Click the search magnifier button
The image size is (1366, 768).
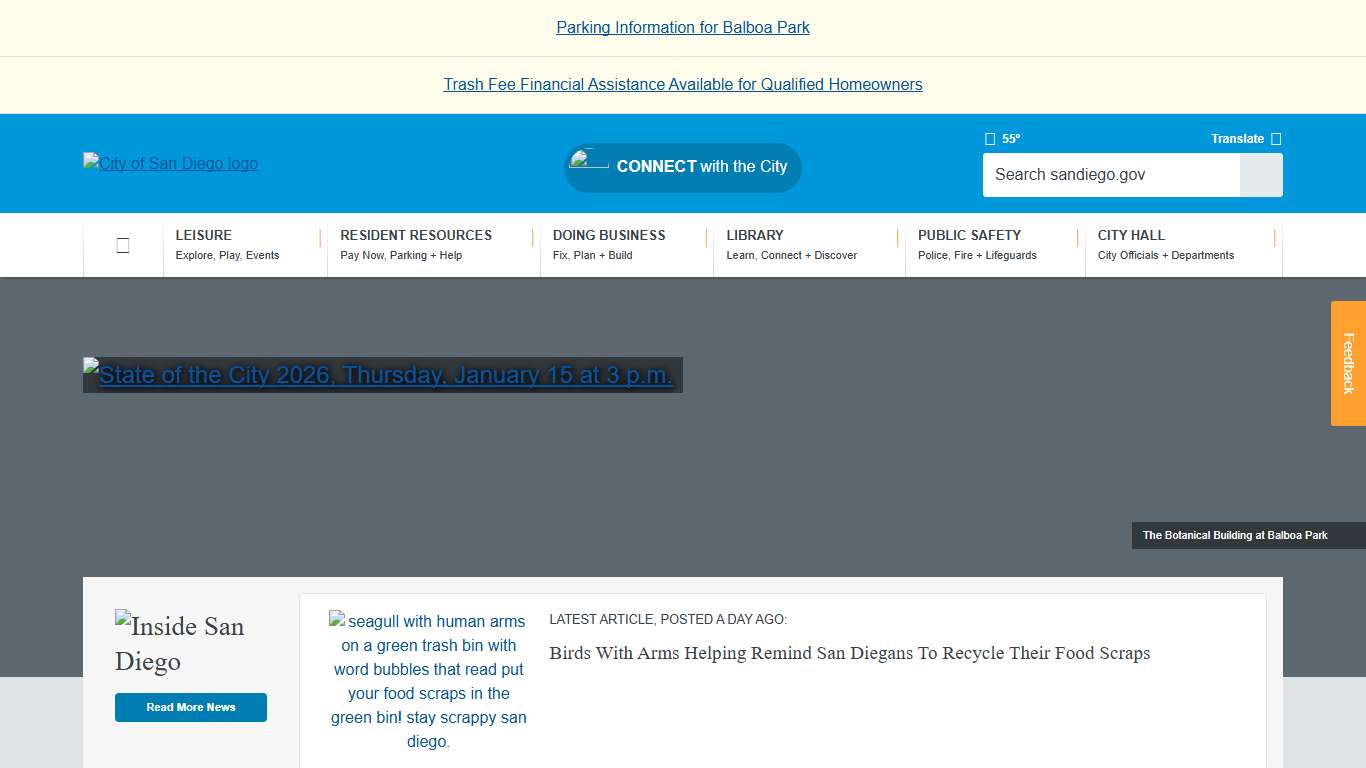tap(1260, 175)
